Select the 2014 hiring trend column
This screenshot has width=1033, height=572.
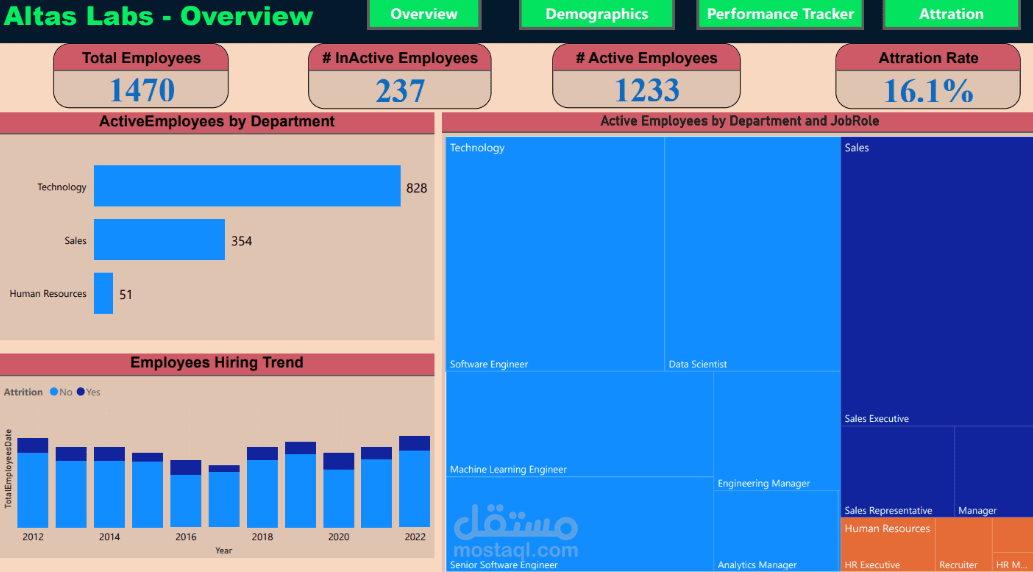[x=109, y=487]
